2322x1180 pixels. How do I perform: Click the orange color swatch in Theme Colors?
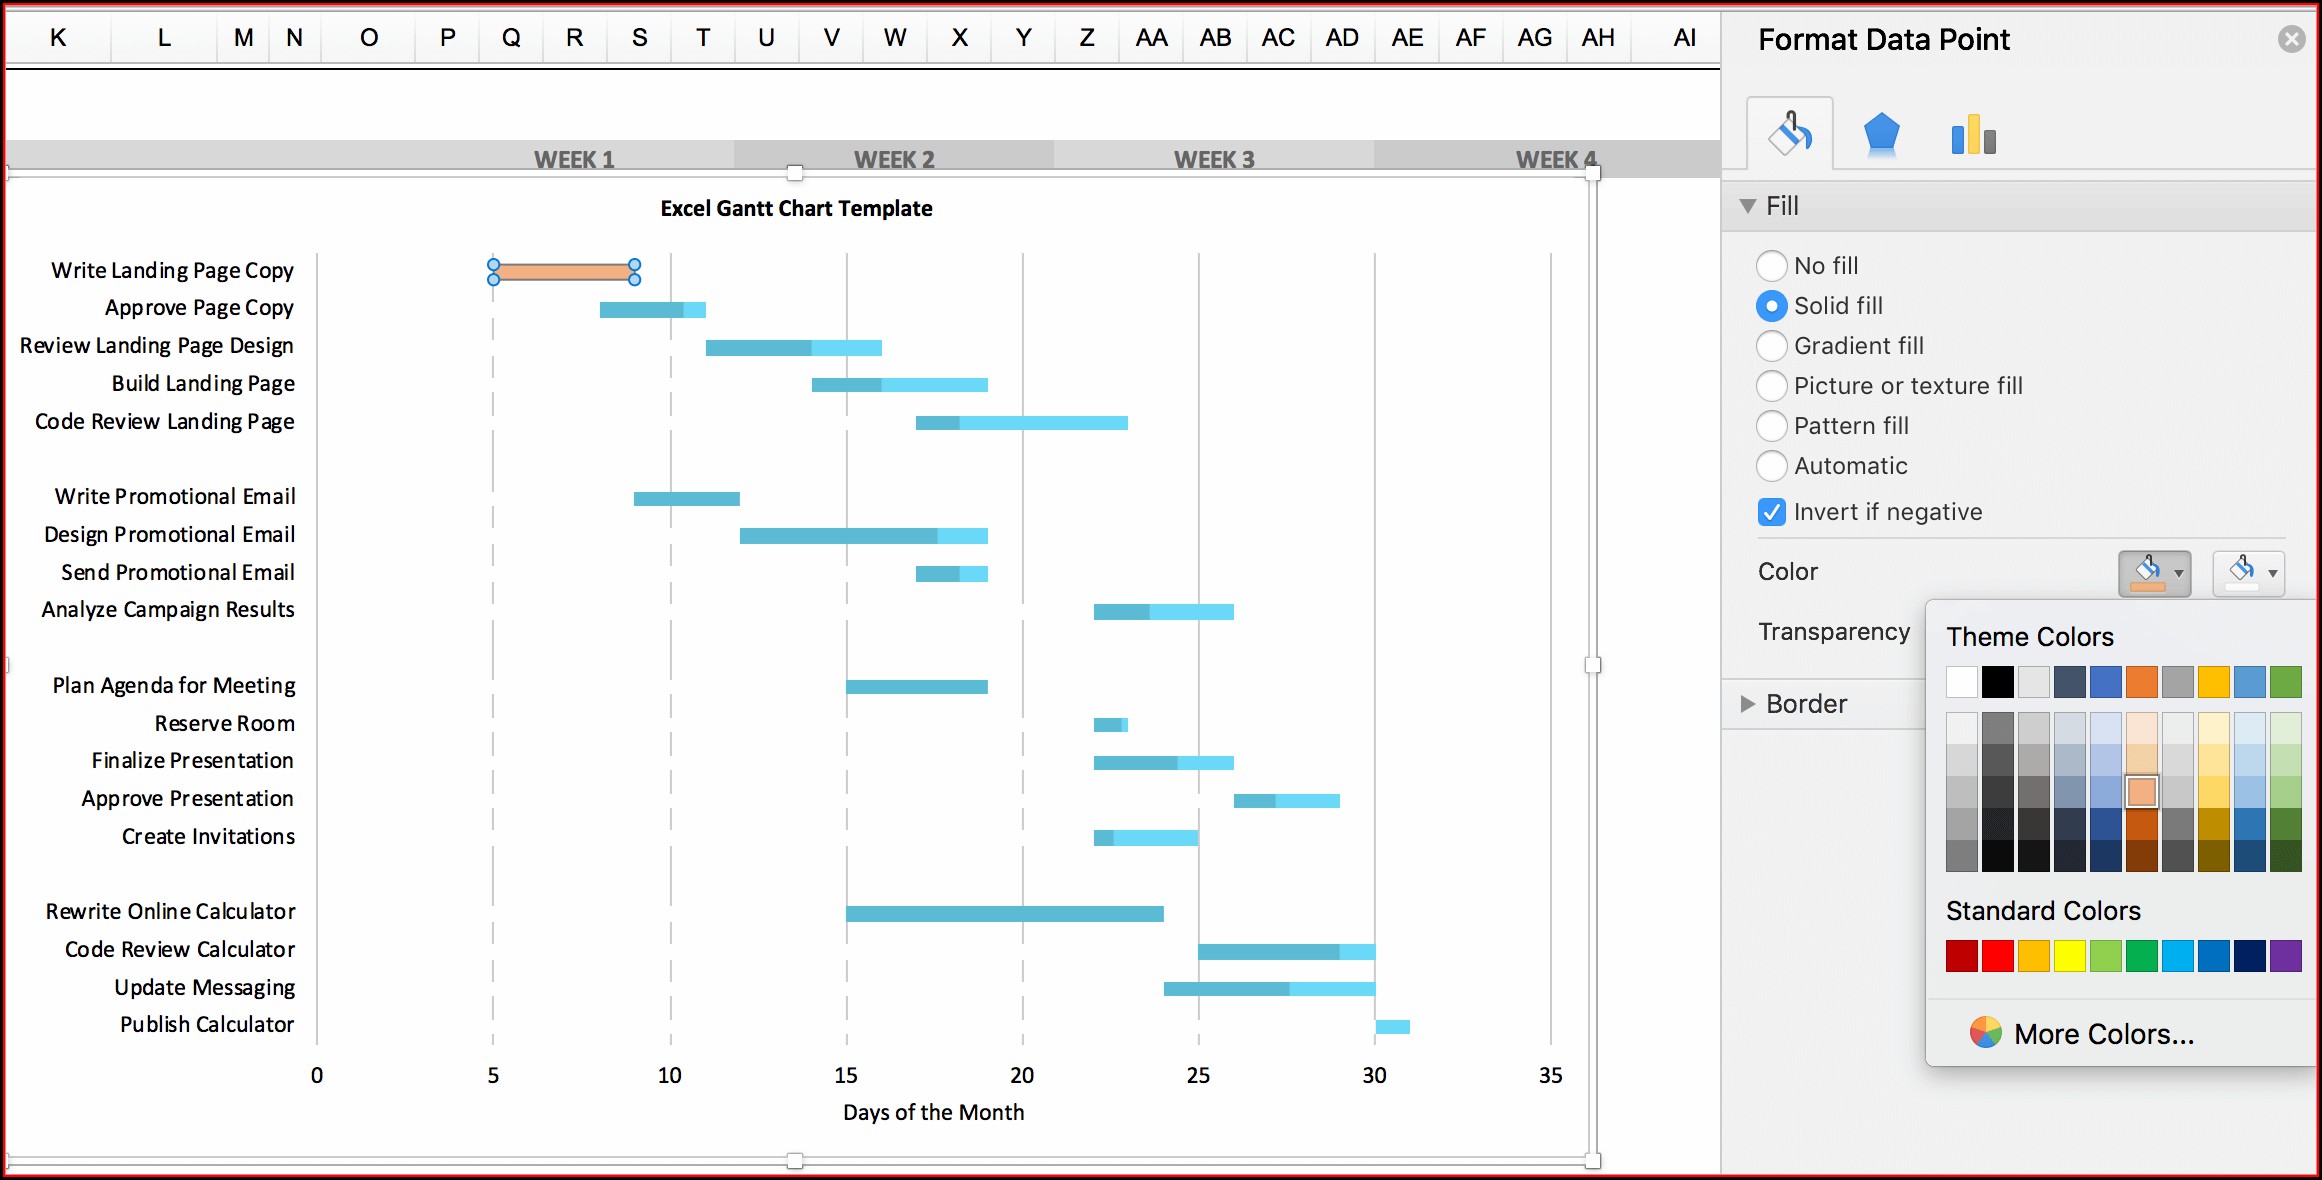click(x=2137, y=677)
